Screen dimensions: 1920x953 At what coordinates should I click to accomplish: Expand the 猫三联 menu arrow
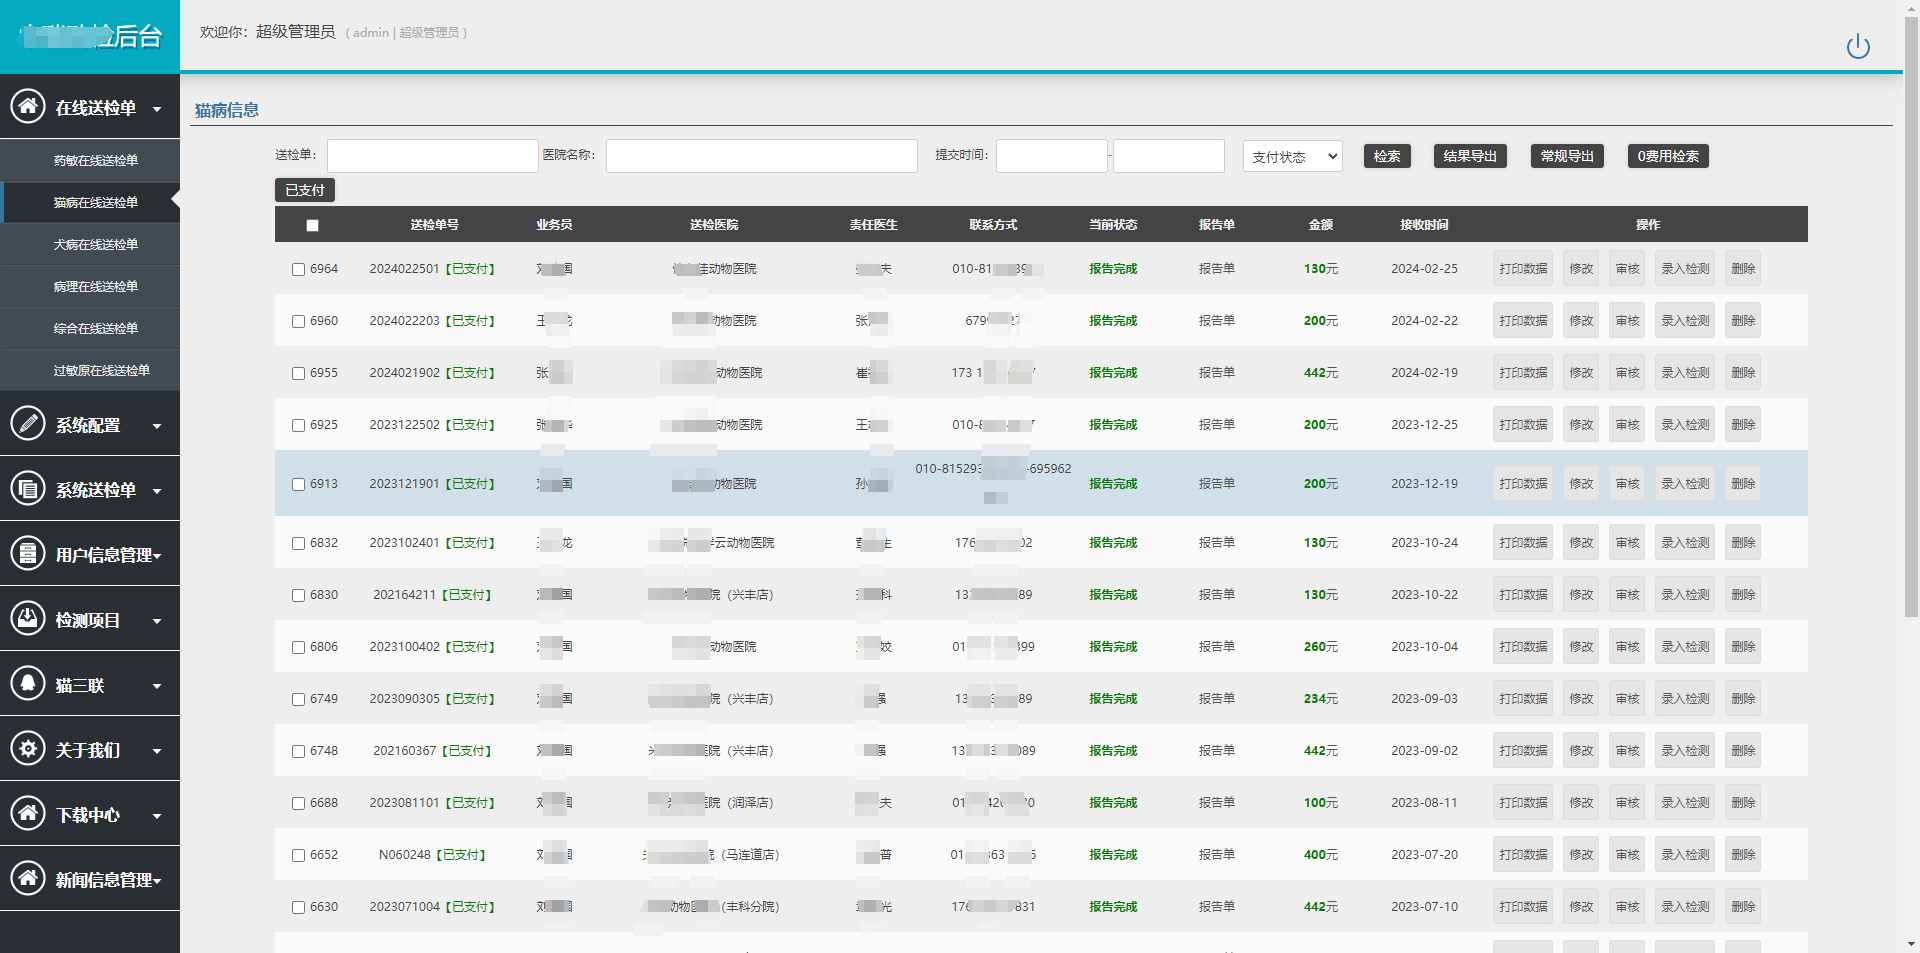157,686
